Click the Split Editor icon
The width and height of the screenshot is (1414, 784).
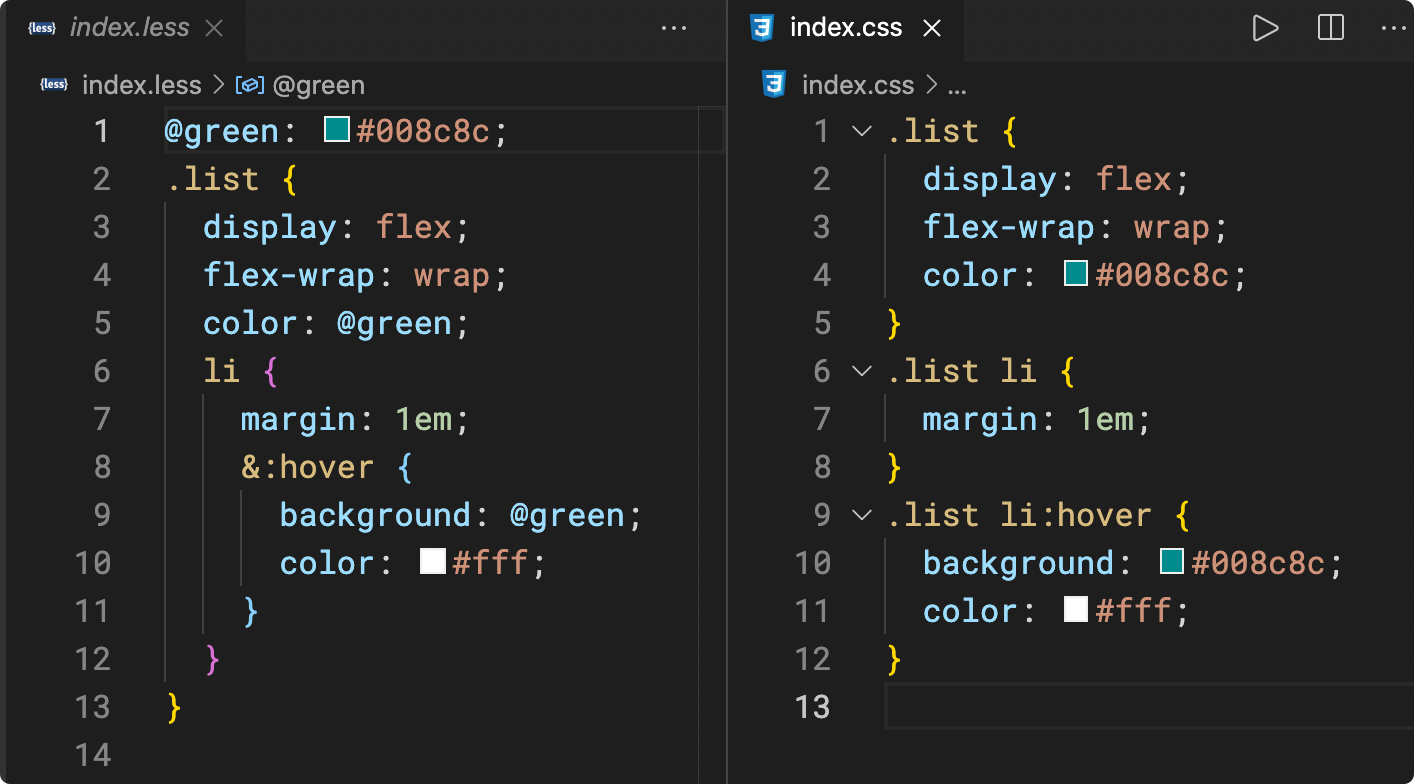pos(1330,28)
